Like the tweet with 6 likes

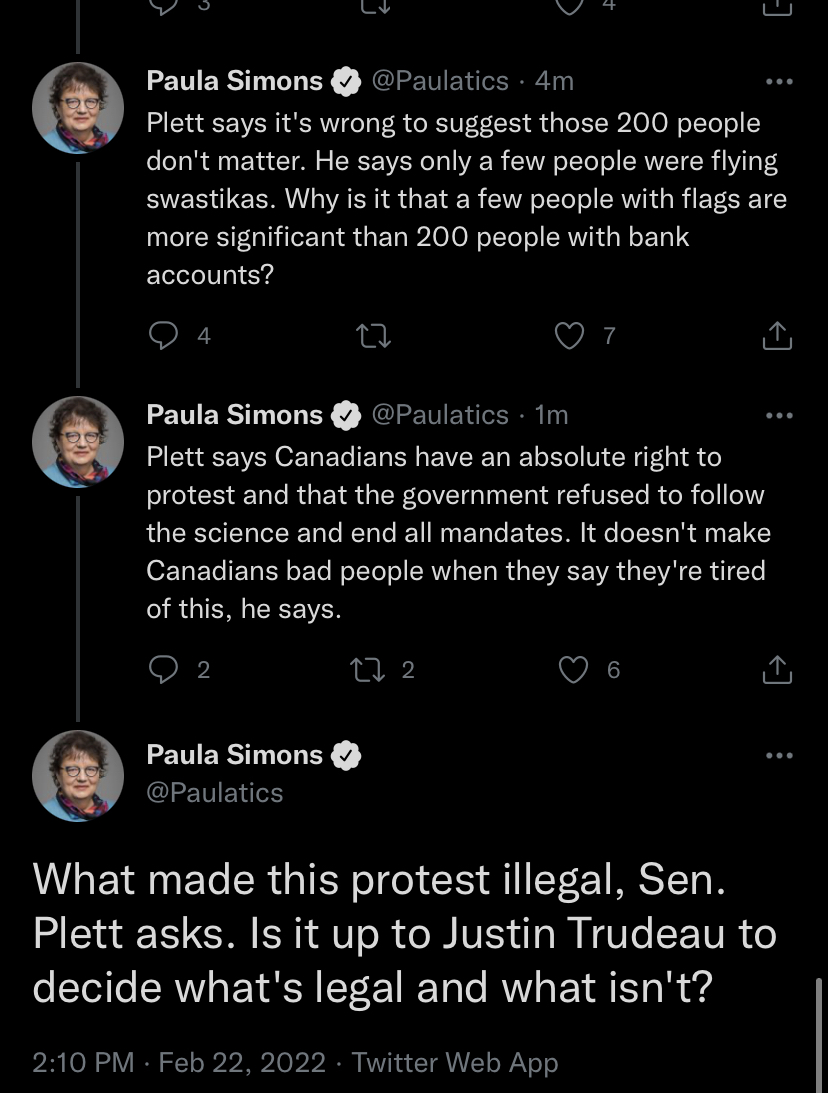click(x=574, y=670)
